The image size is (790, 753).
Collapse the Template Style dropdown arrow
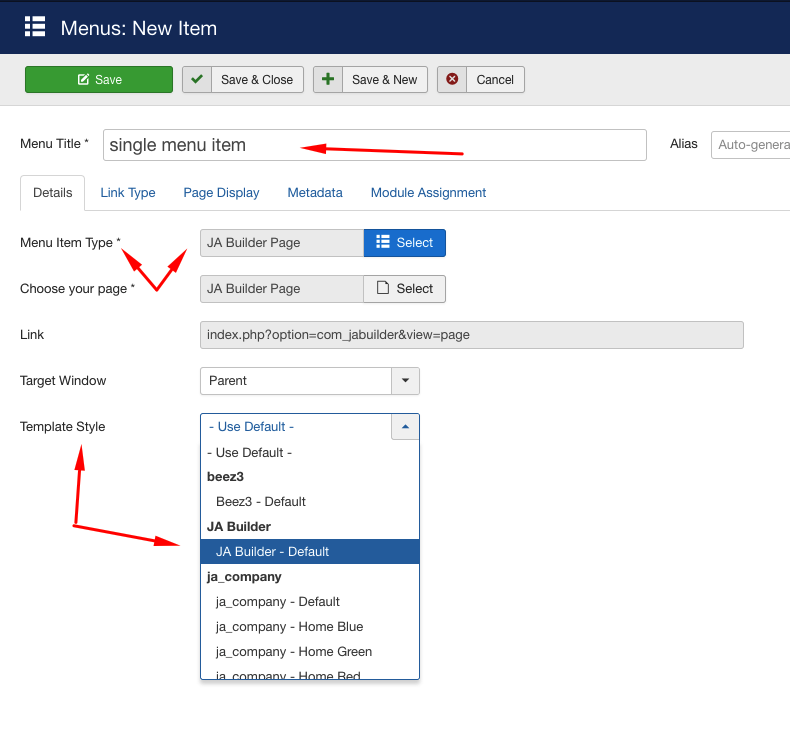pyautogui.click(x=405, y=427)
